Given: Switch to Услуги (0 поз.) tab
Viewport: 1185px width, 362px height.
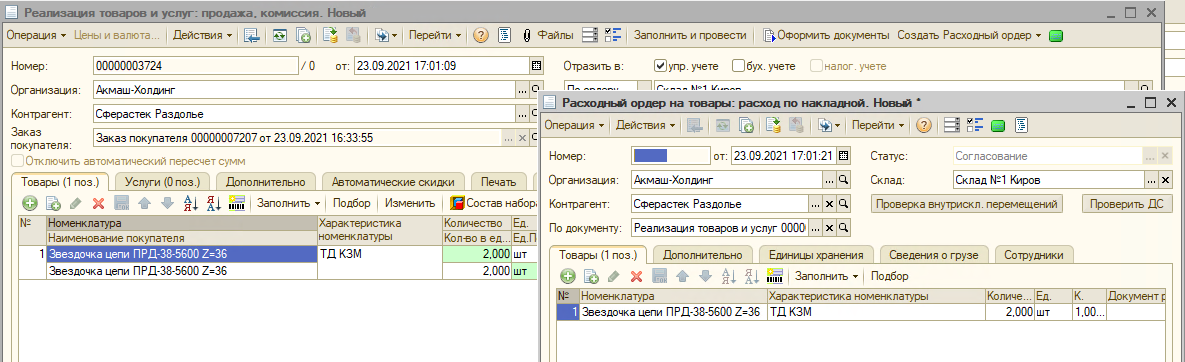Looking at the screenshot, I should [x=162, y=181].
